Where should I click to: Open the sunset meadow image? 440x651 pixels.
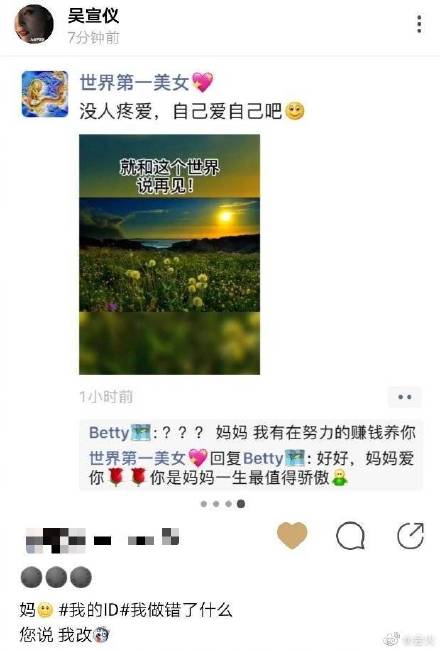169,254
